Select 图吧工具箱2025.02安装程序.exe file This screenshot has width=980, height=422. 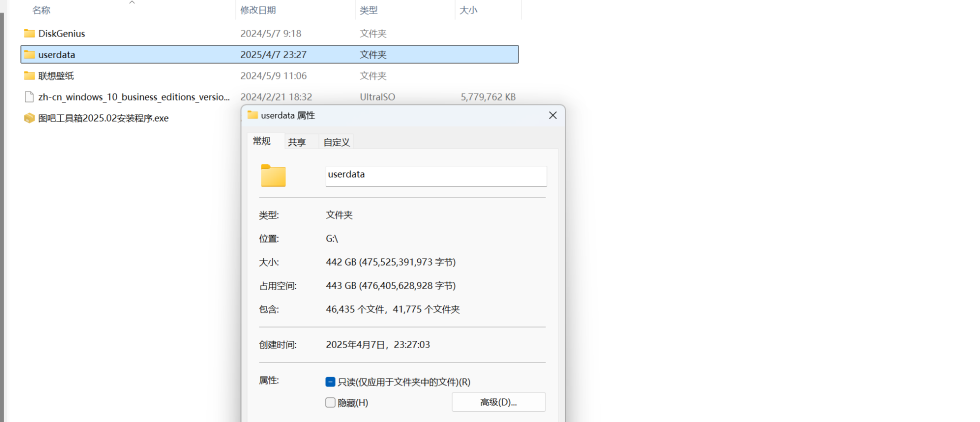coord(103,118)
